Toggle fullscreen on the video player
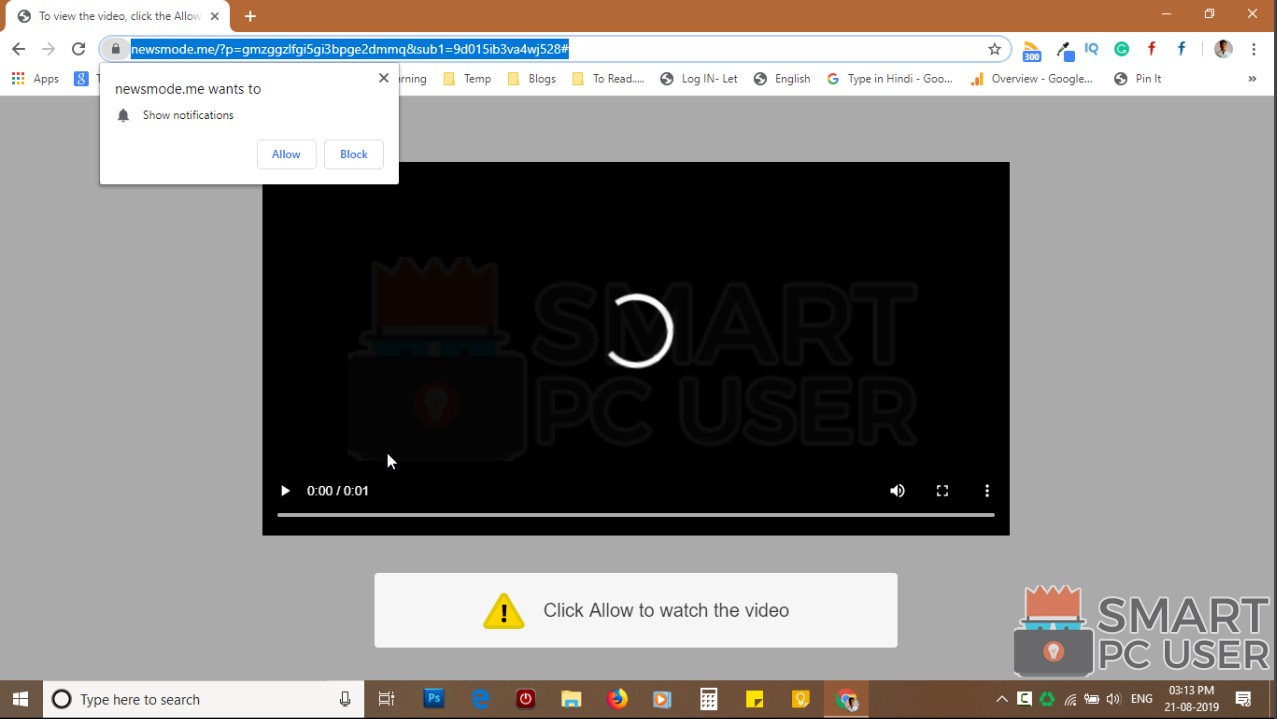 pos(942,490)
